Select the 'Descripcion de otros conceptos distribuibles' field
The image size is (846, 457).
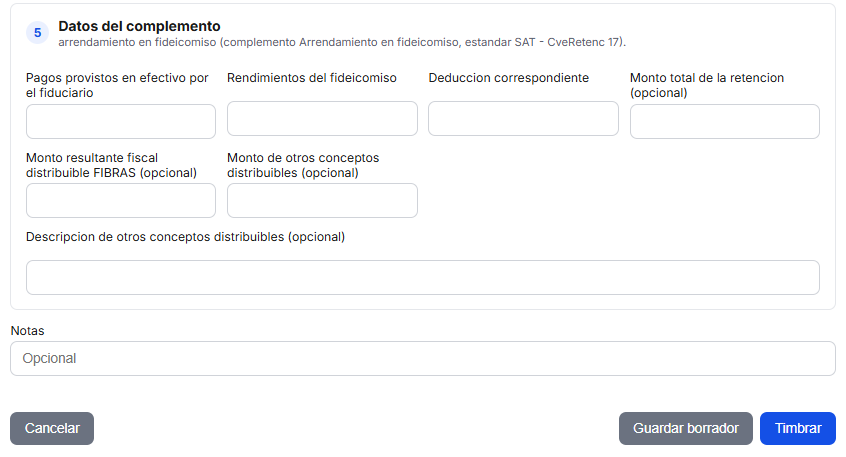click(x=423, y=277)
